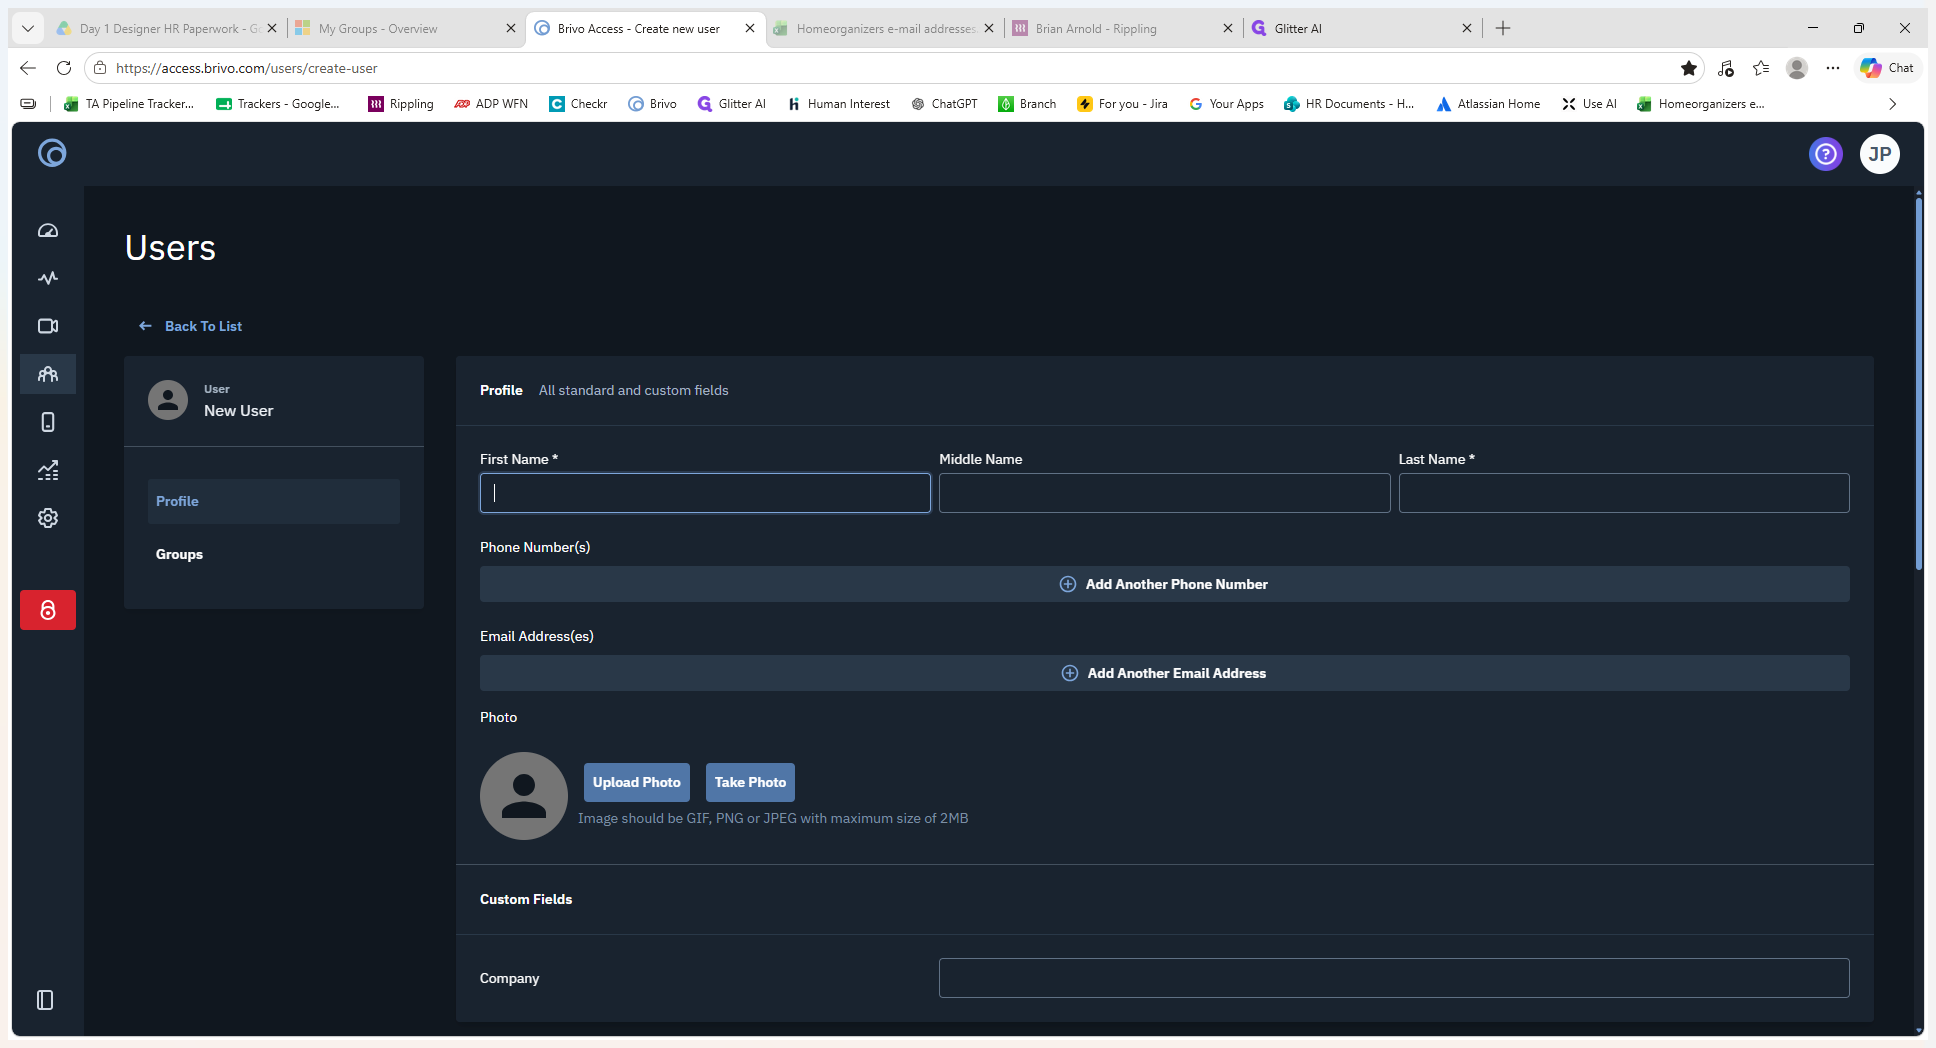The image size is (1936, 1048).
Task: Open the purple help question mark icon
Action: 1826,154
